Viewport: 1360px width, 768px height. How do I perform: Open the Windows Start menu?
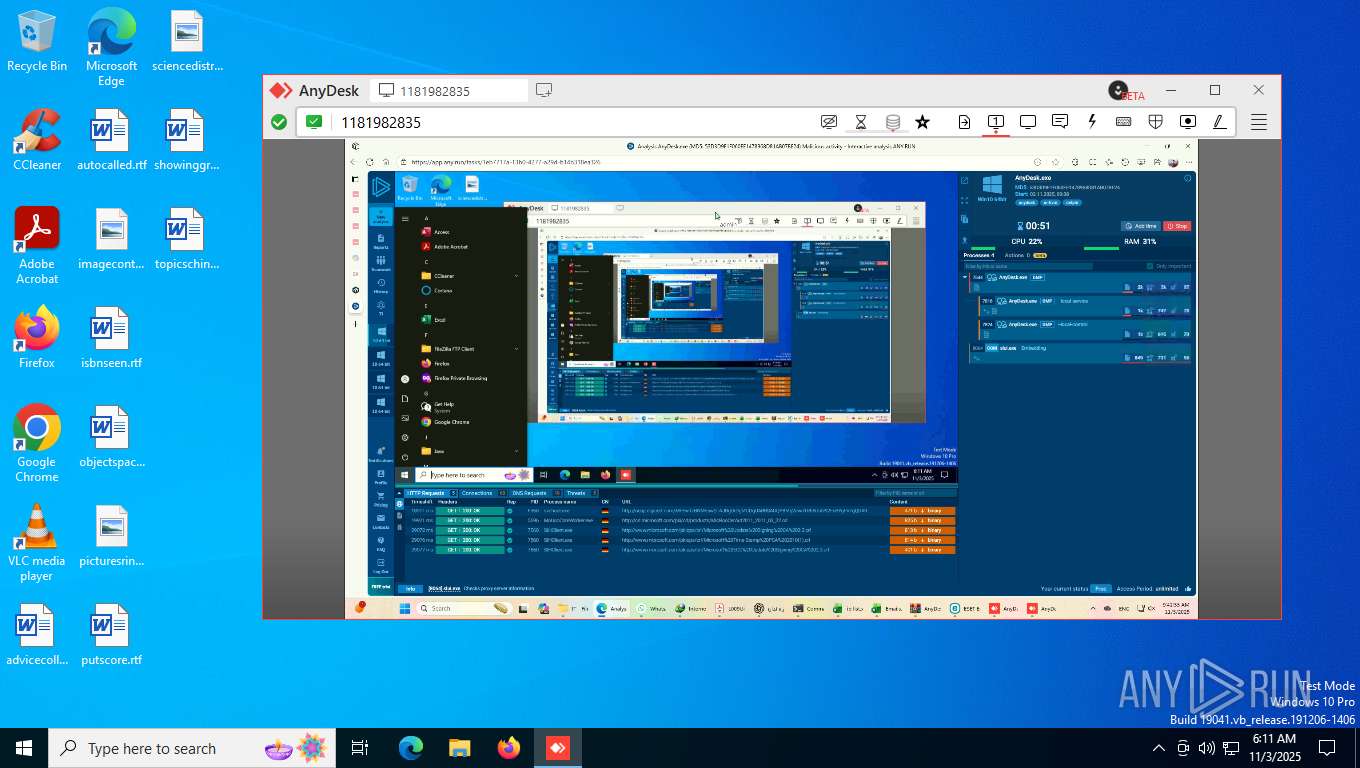(x=24, y=748)
